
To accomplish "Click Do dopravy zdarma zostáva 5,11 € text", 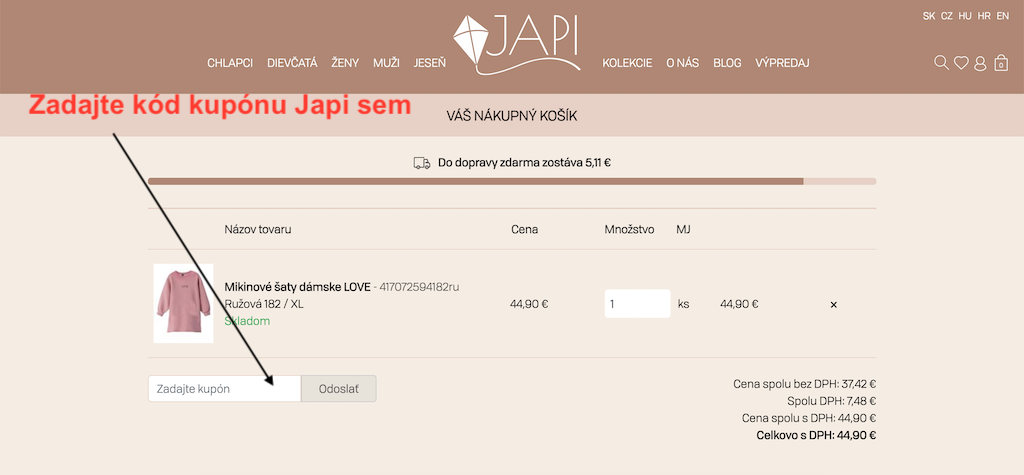I will click(524, 163).
